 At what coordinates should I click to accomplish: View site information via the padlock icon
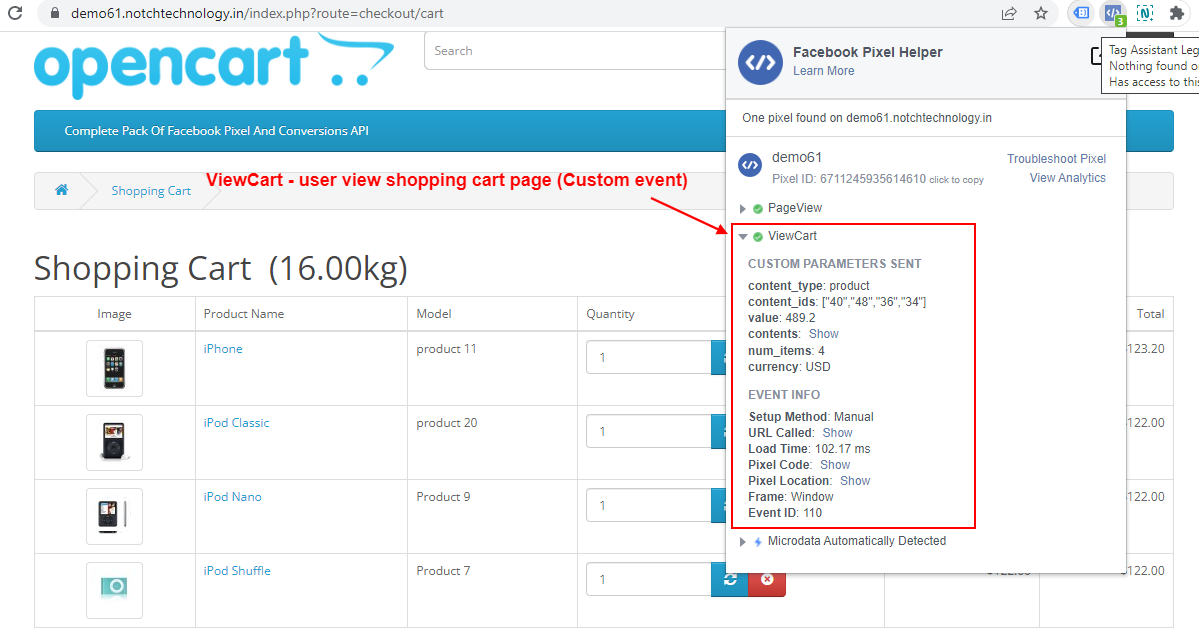54,14
